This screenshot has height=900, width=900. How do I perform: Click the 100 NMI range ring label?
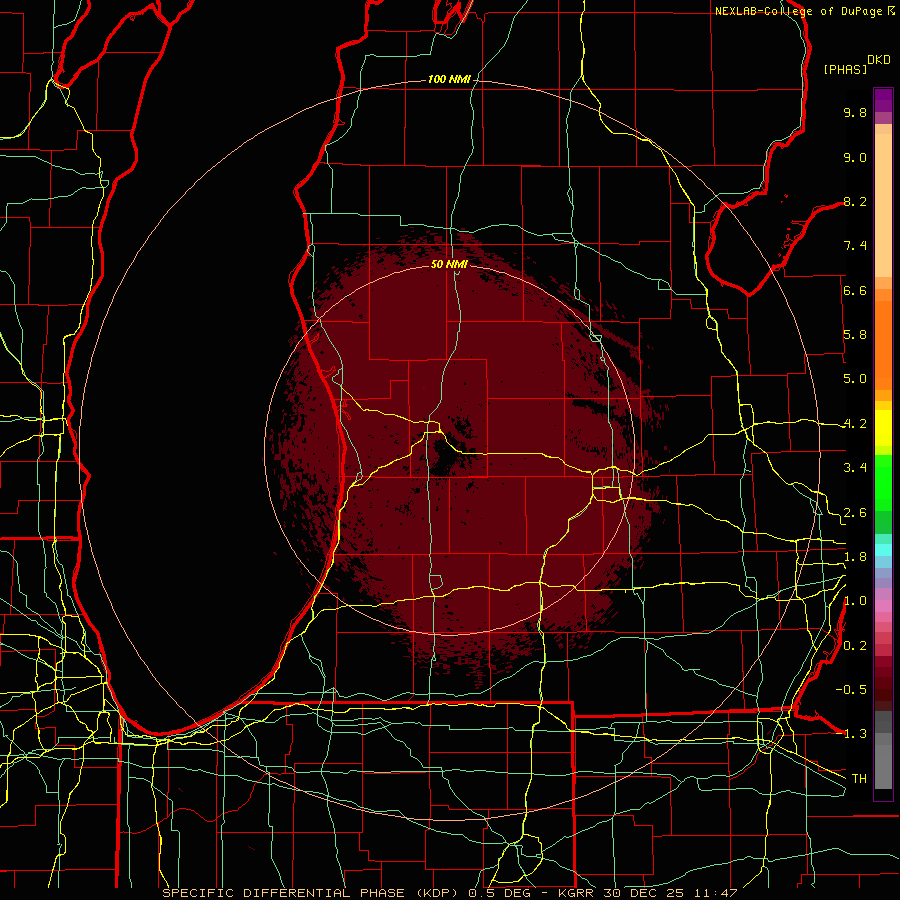[449, 79]
